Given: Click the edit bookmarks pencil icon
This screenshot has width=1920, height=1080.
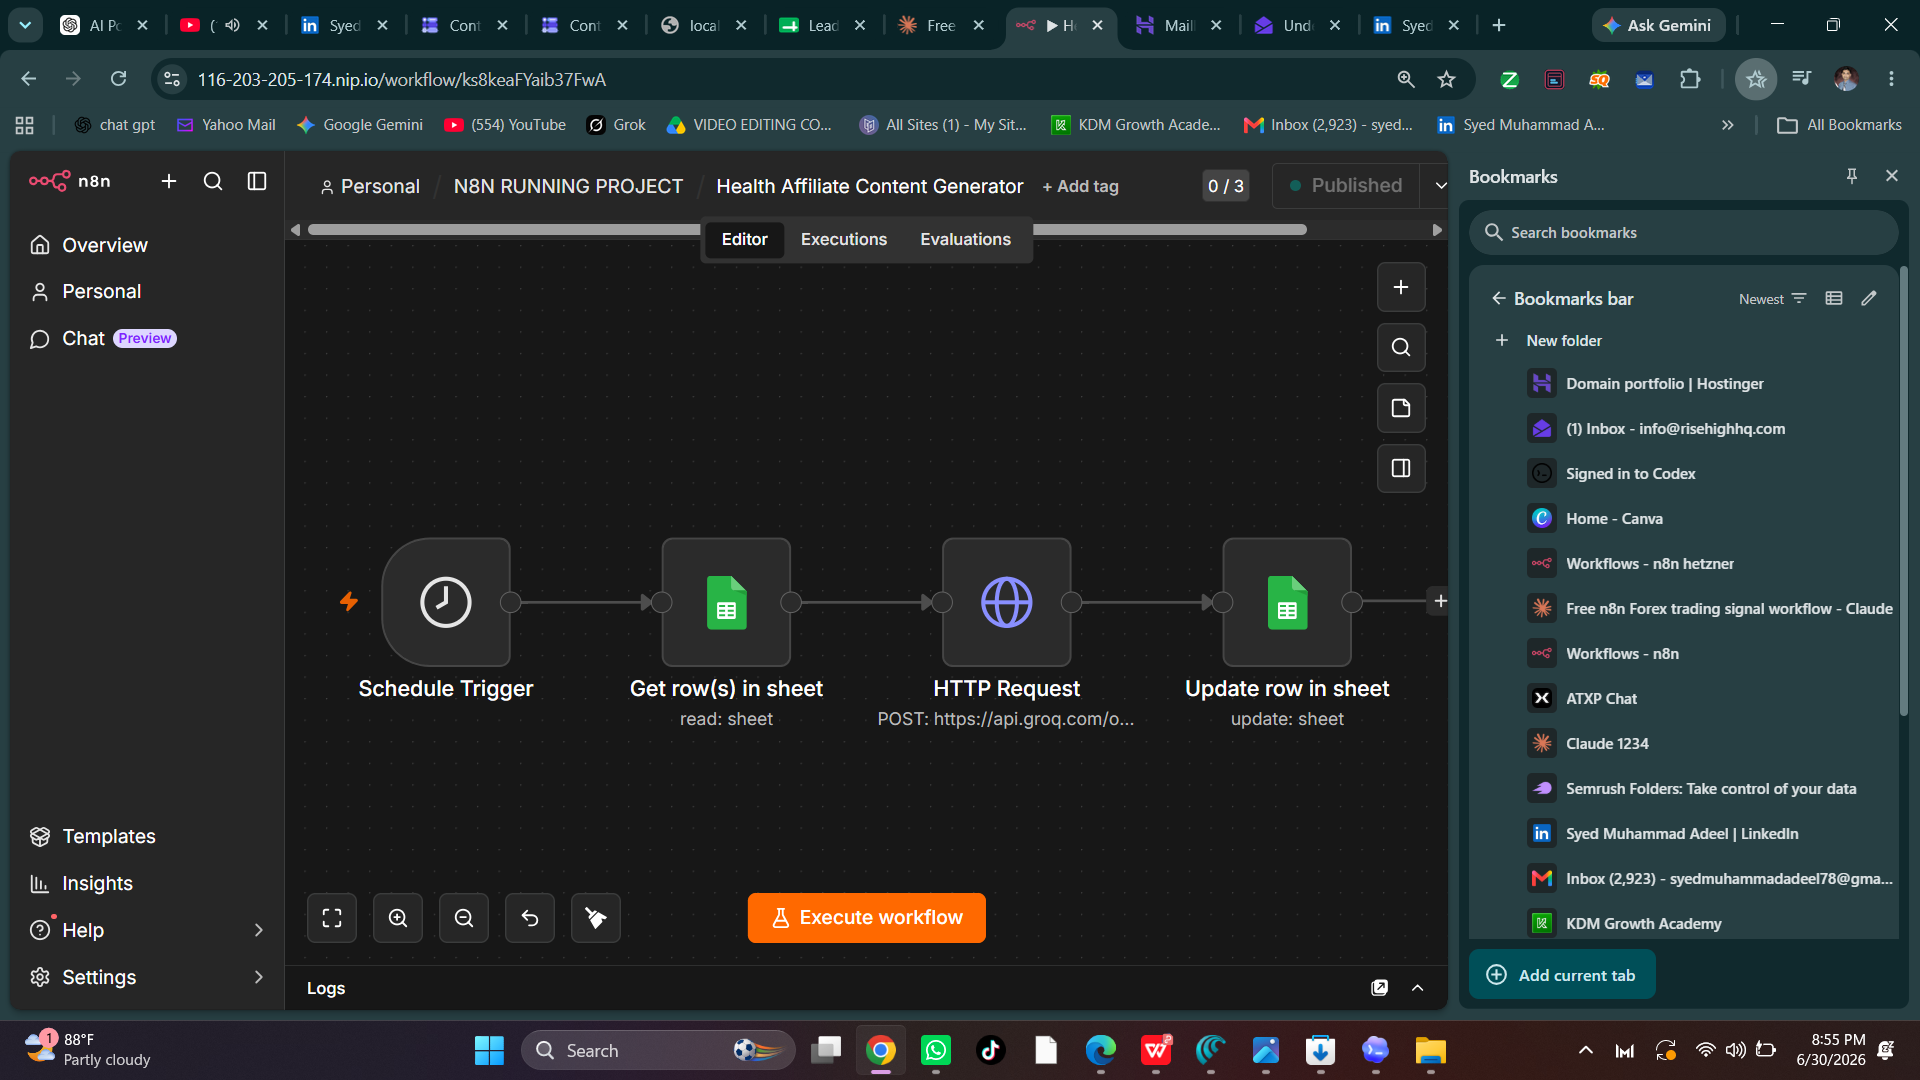Looking at the screenshot, I should click(x=1869, y=299).
